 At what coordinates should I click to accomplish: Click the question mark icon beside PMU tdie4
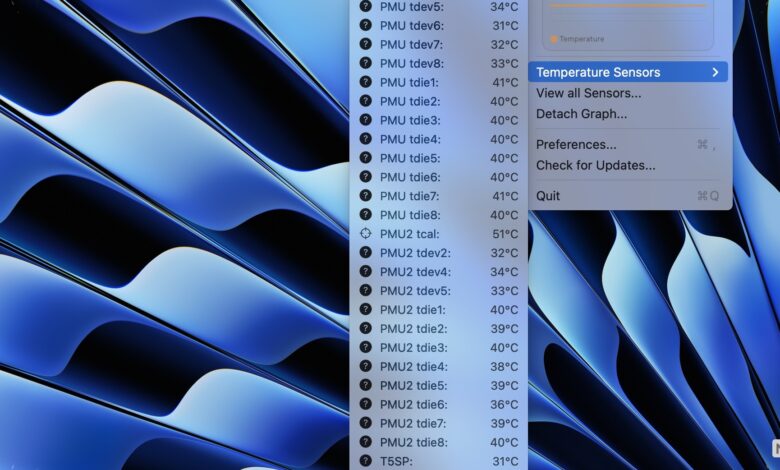(366, 138)
